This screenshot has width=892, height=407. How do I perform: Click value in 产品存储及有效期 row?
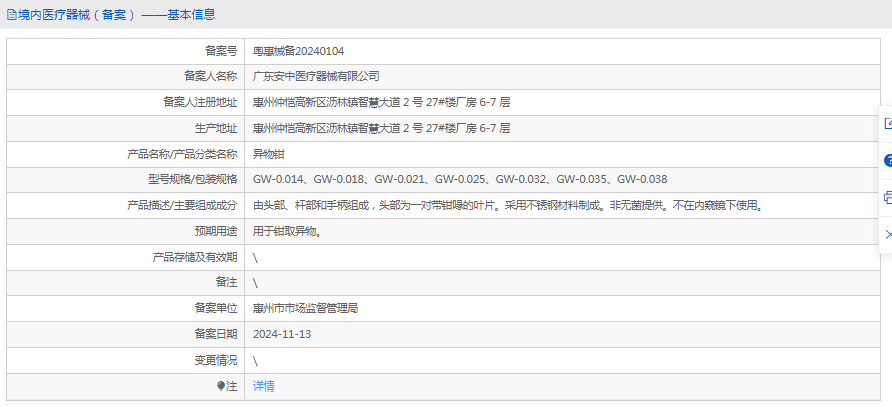[x=255, y=257]
